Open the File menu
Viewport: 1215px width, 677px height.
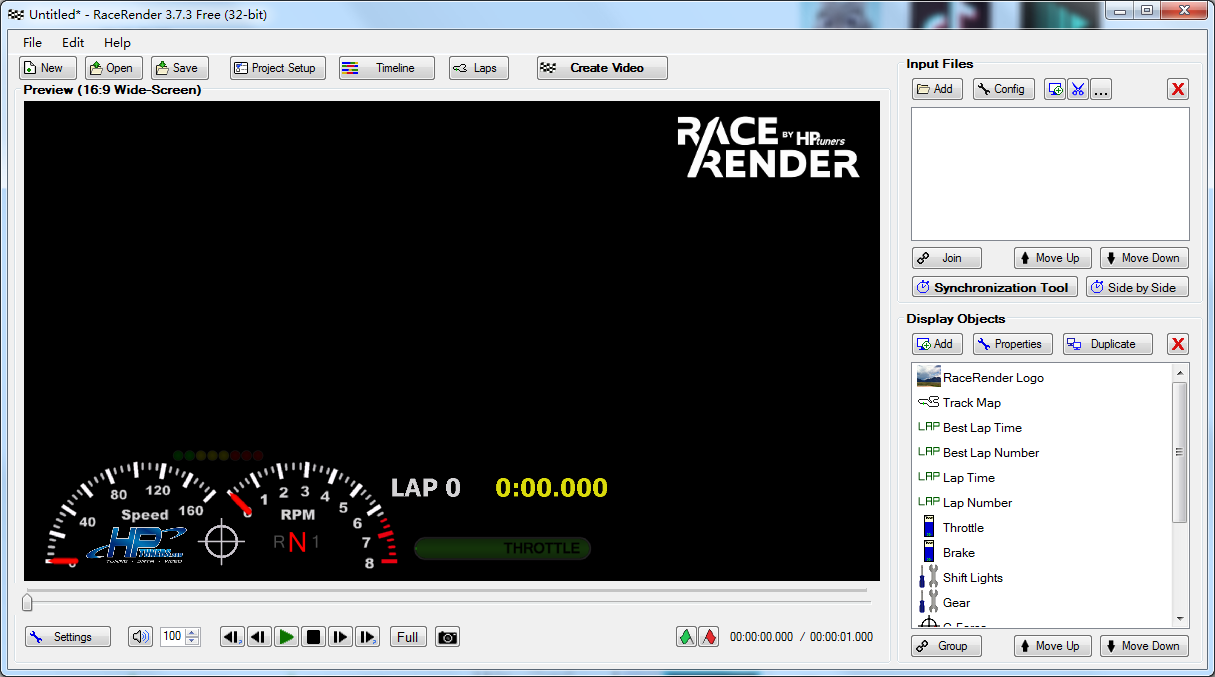[x=33, y=43]
